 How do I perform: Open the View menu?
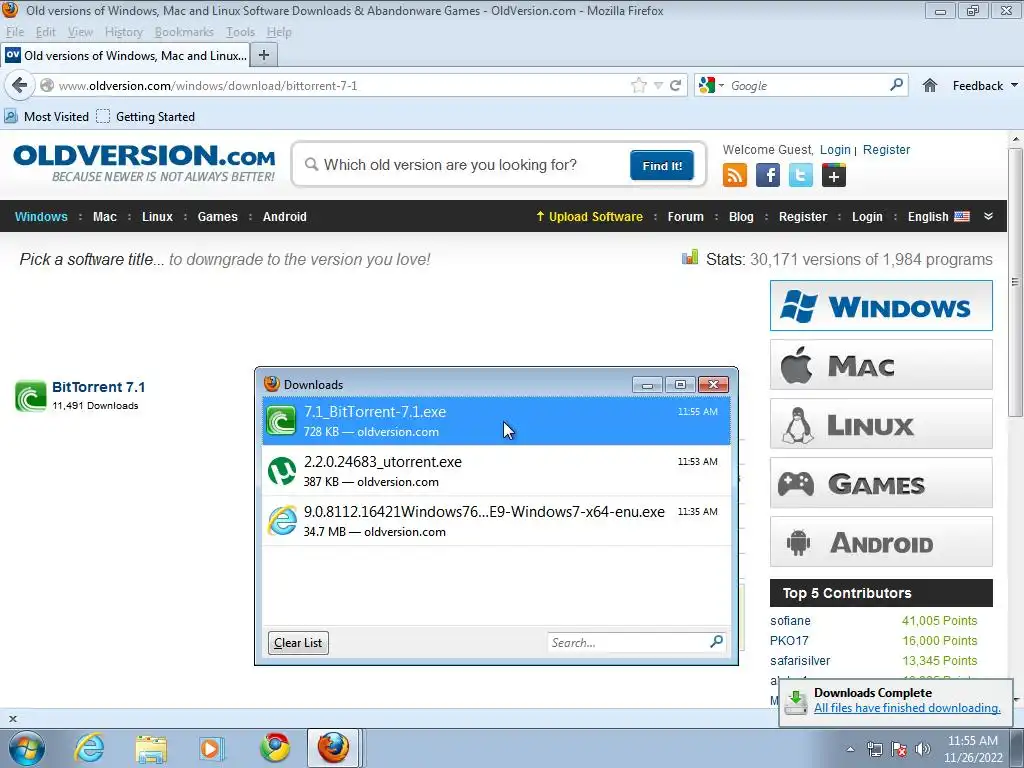(x=80, y=32)
